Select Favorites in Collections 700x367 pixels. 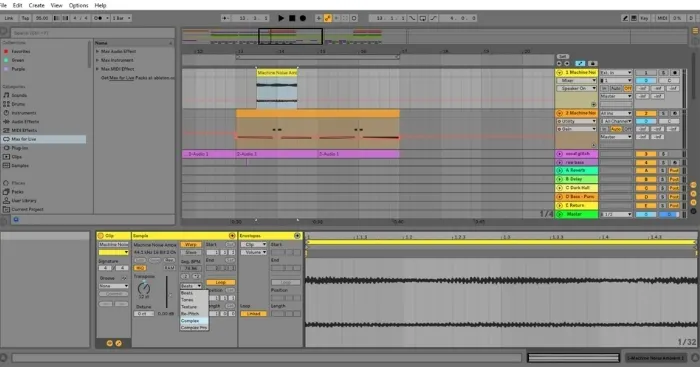21,51
